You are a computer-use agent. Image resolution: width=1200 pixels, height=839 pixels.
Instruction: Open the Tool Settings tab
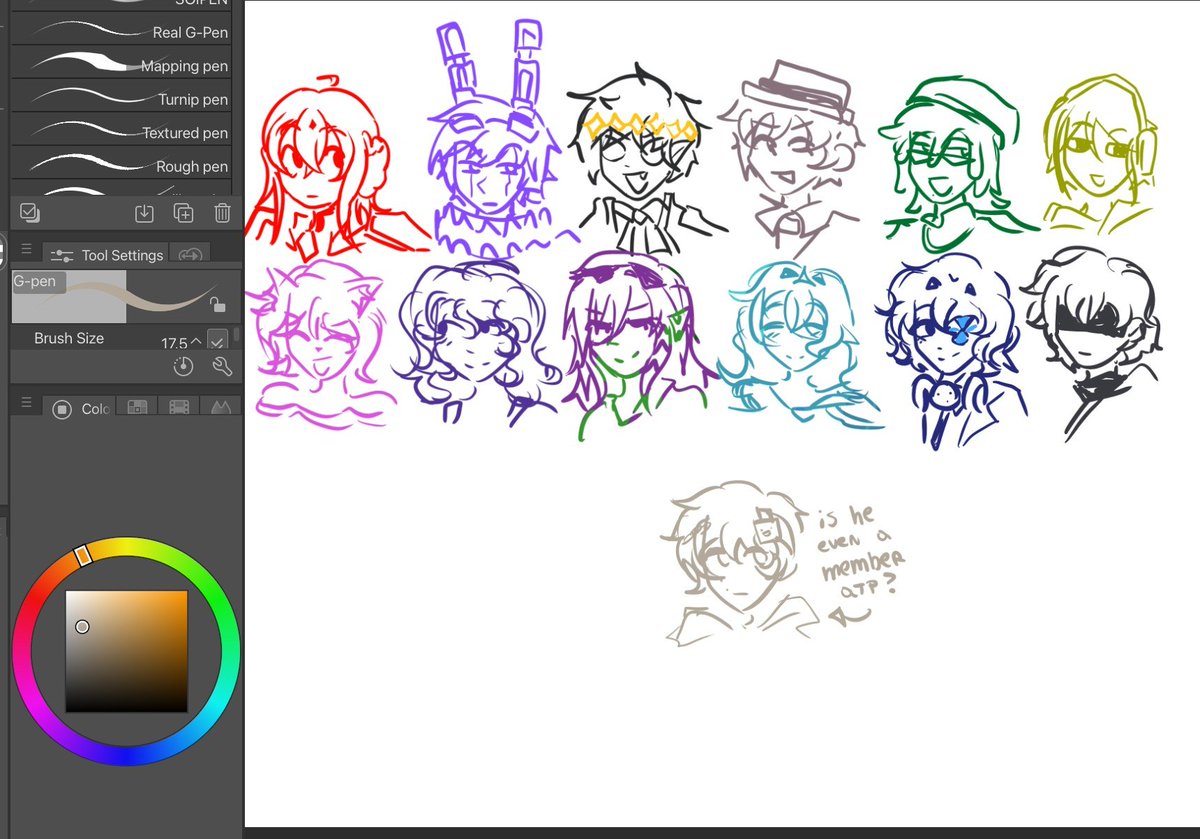click(107, 255)
